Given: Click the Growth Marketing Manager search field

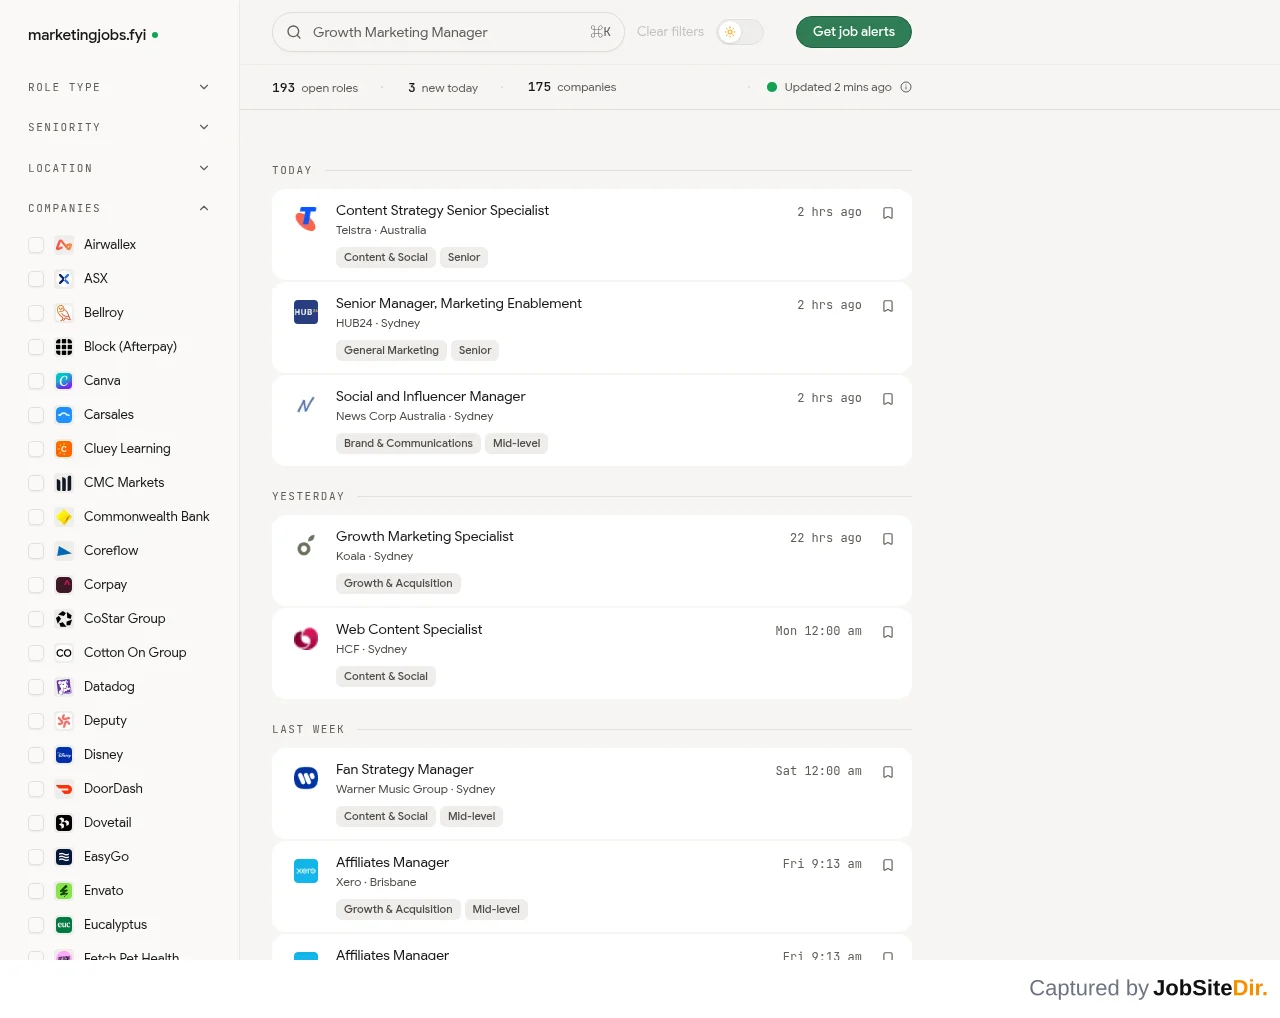Looking at the screenshot, I should (x=448, y=32).
